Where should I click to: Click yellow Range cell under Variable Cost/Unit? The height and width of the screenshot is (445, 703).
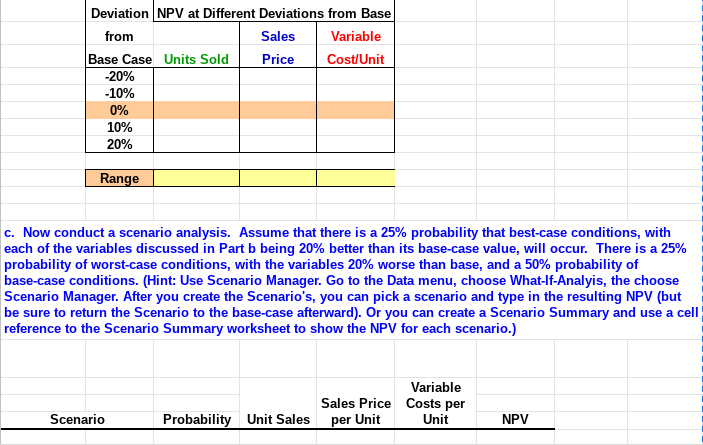click(356, 178)
